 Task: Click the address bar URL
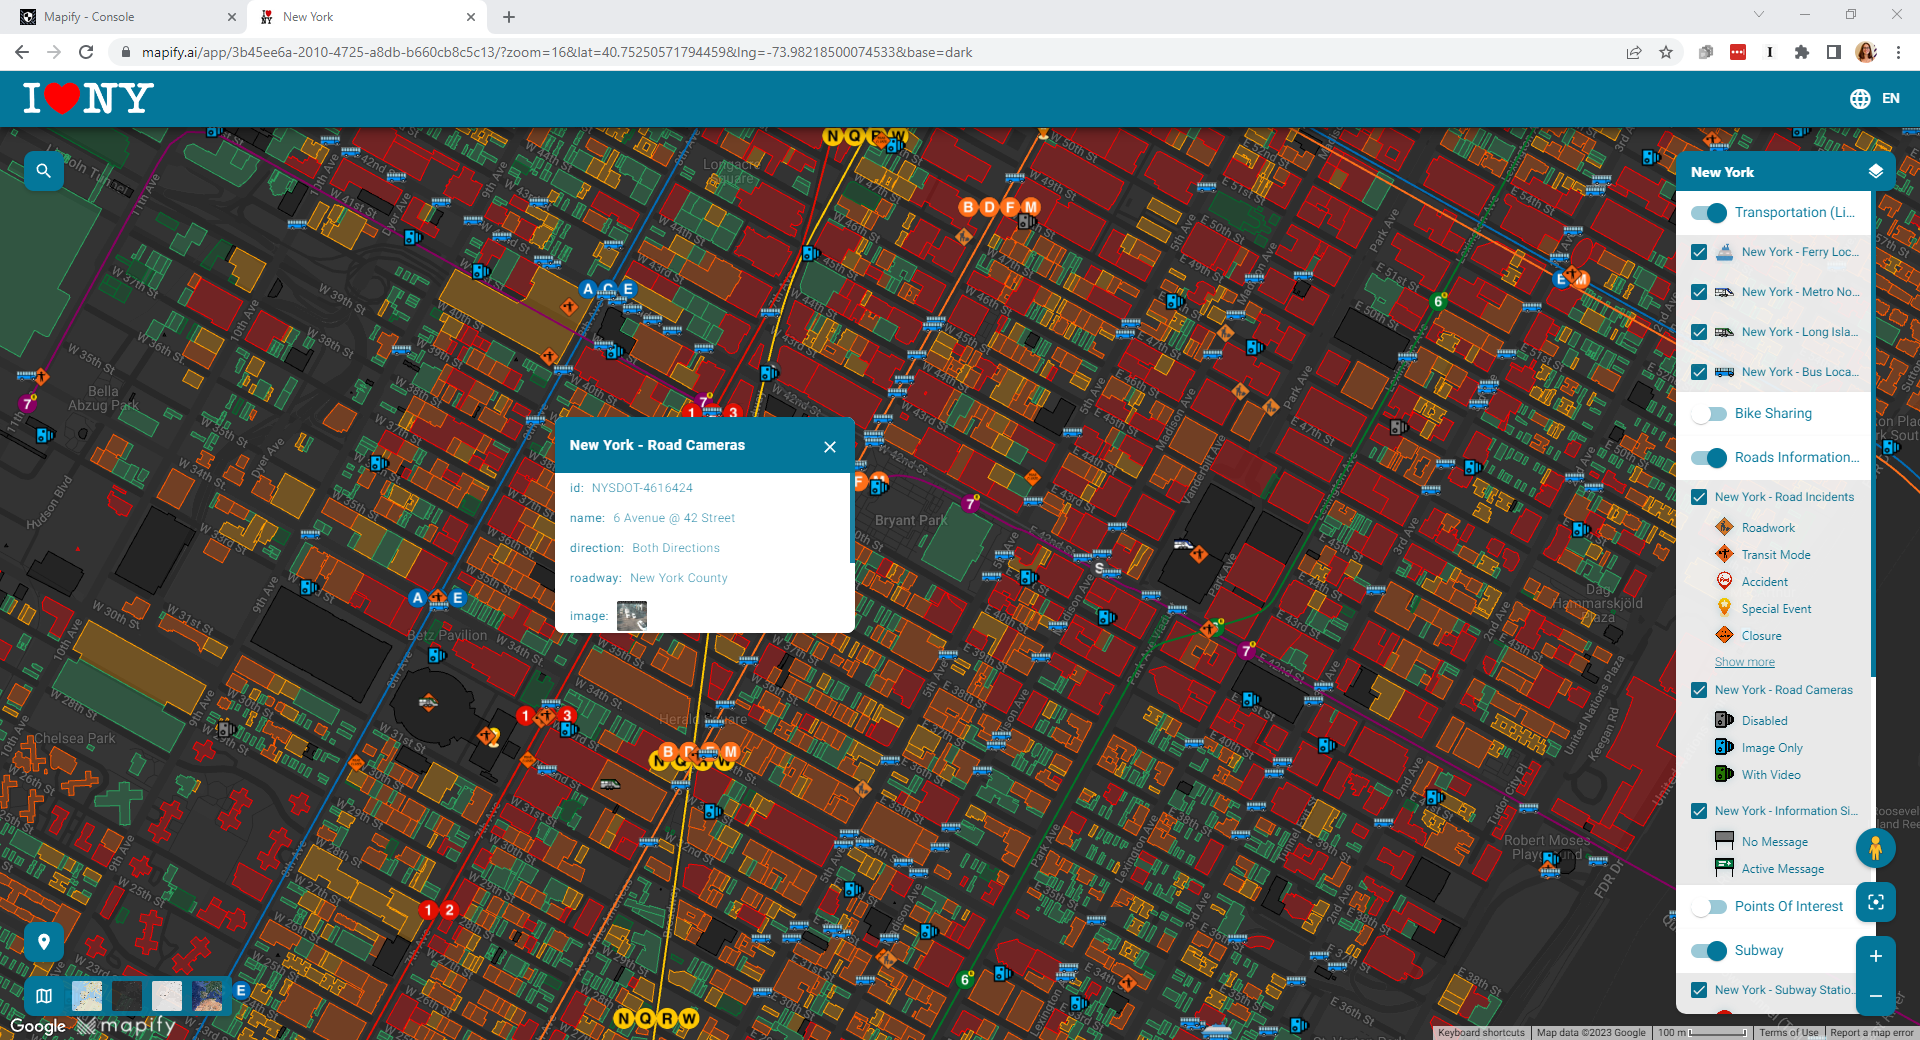[557, 52]
